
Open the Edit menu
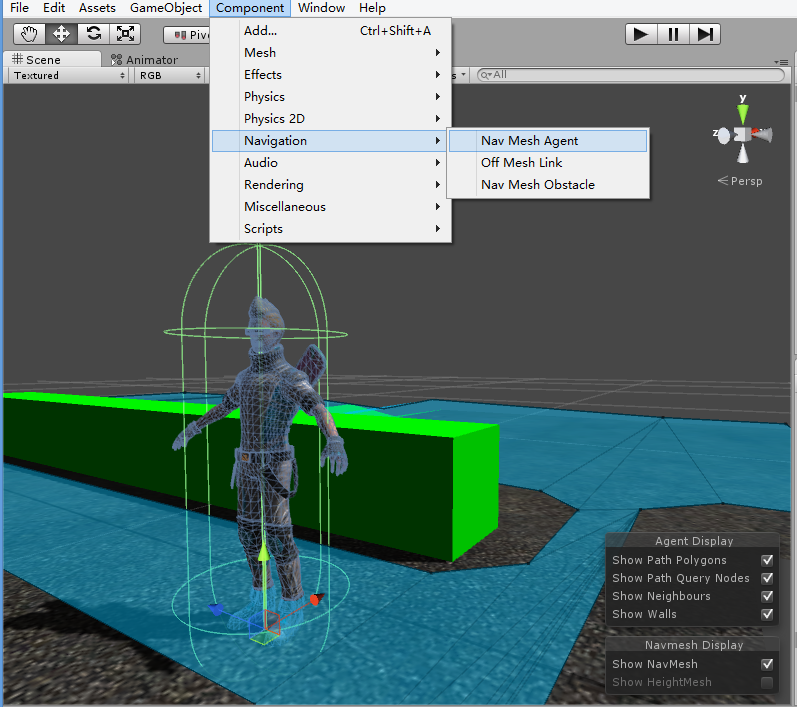(x=54, y=8)
